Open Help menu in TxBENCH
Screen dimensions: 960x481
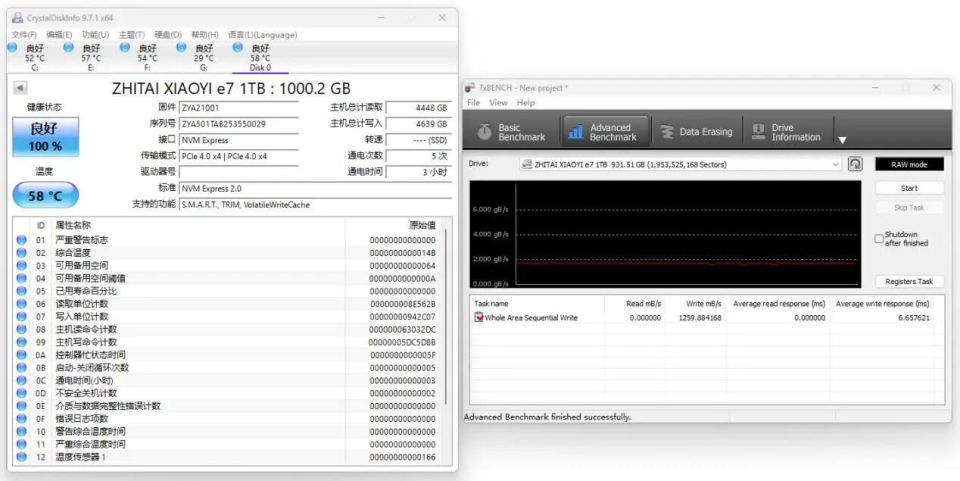pyautogui.click(x=526, y=103)
